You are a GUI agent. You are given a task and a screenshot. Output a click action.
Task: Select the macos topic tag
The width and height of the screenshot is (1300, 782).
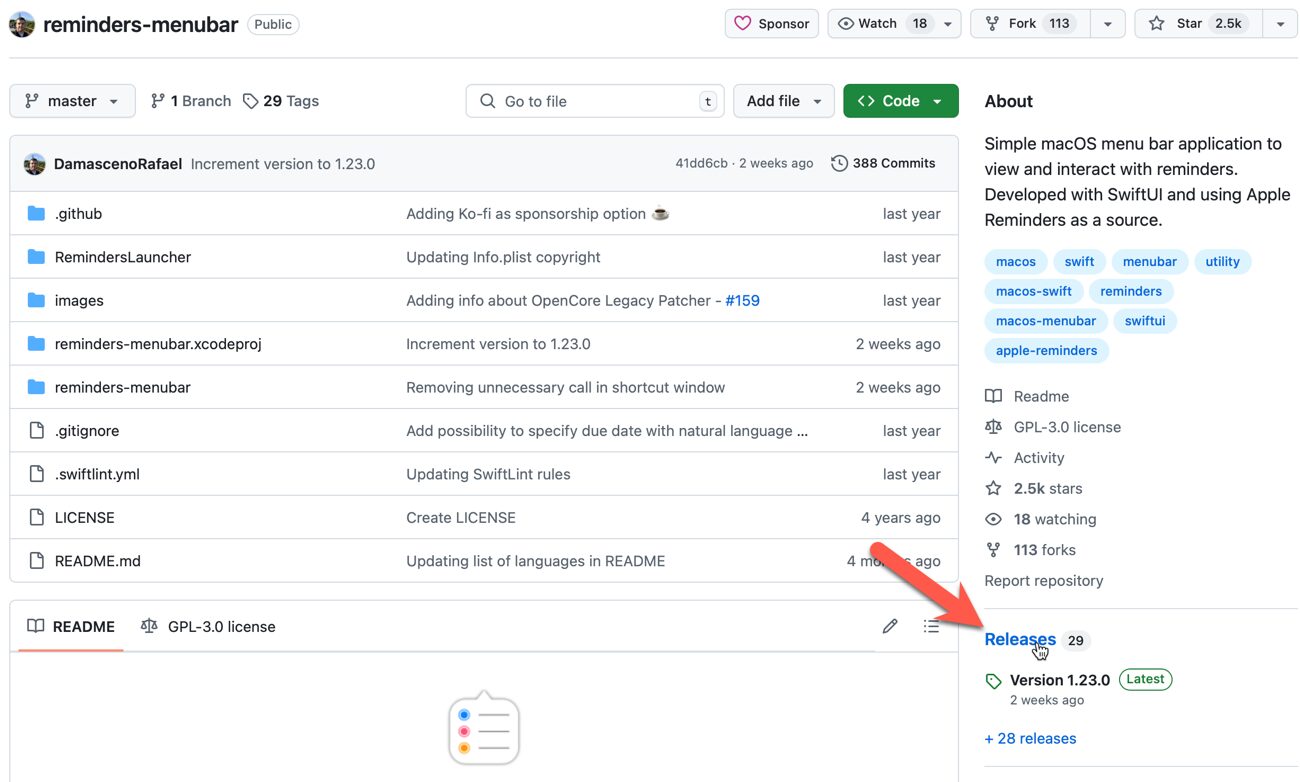(x=1016, y=262)
